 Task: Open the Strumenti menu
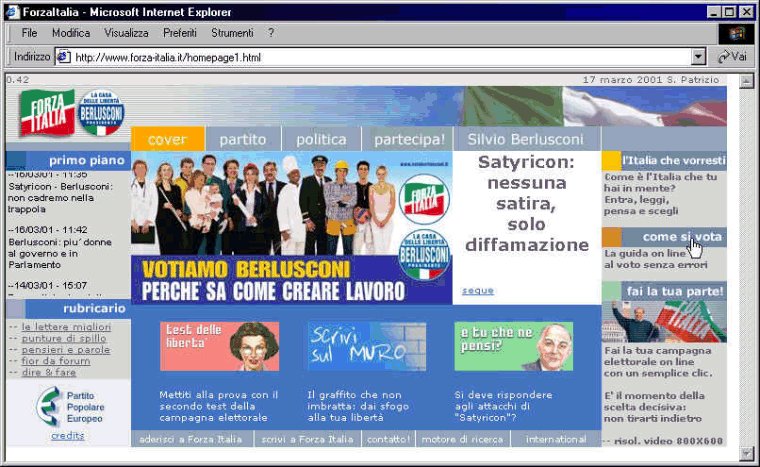coord(232,33)
